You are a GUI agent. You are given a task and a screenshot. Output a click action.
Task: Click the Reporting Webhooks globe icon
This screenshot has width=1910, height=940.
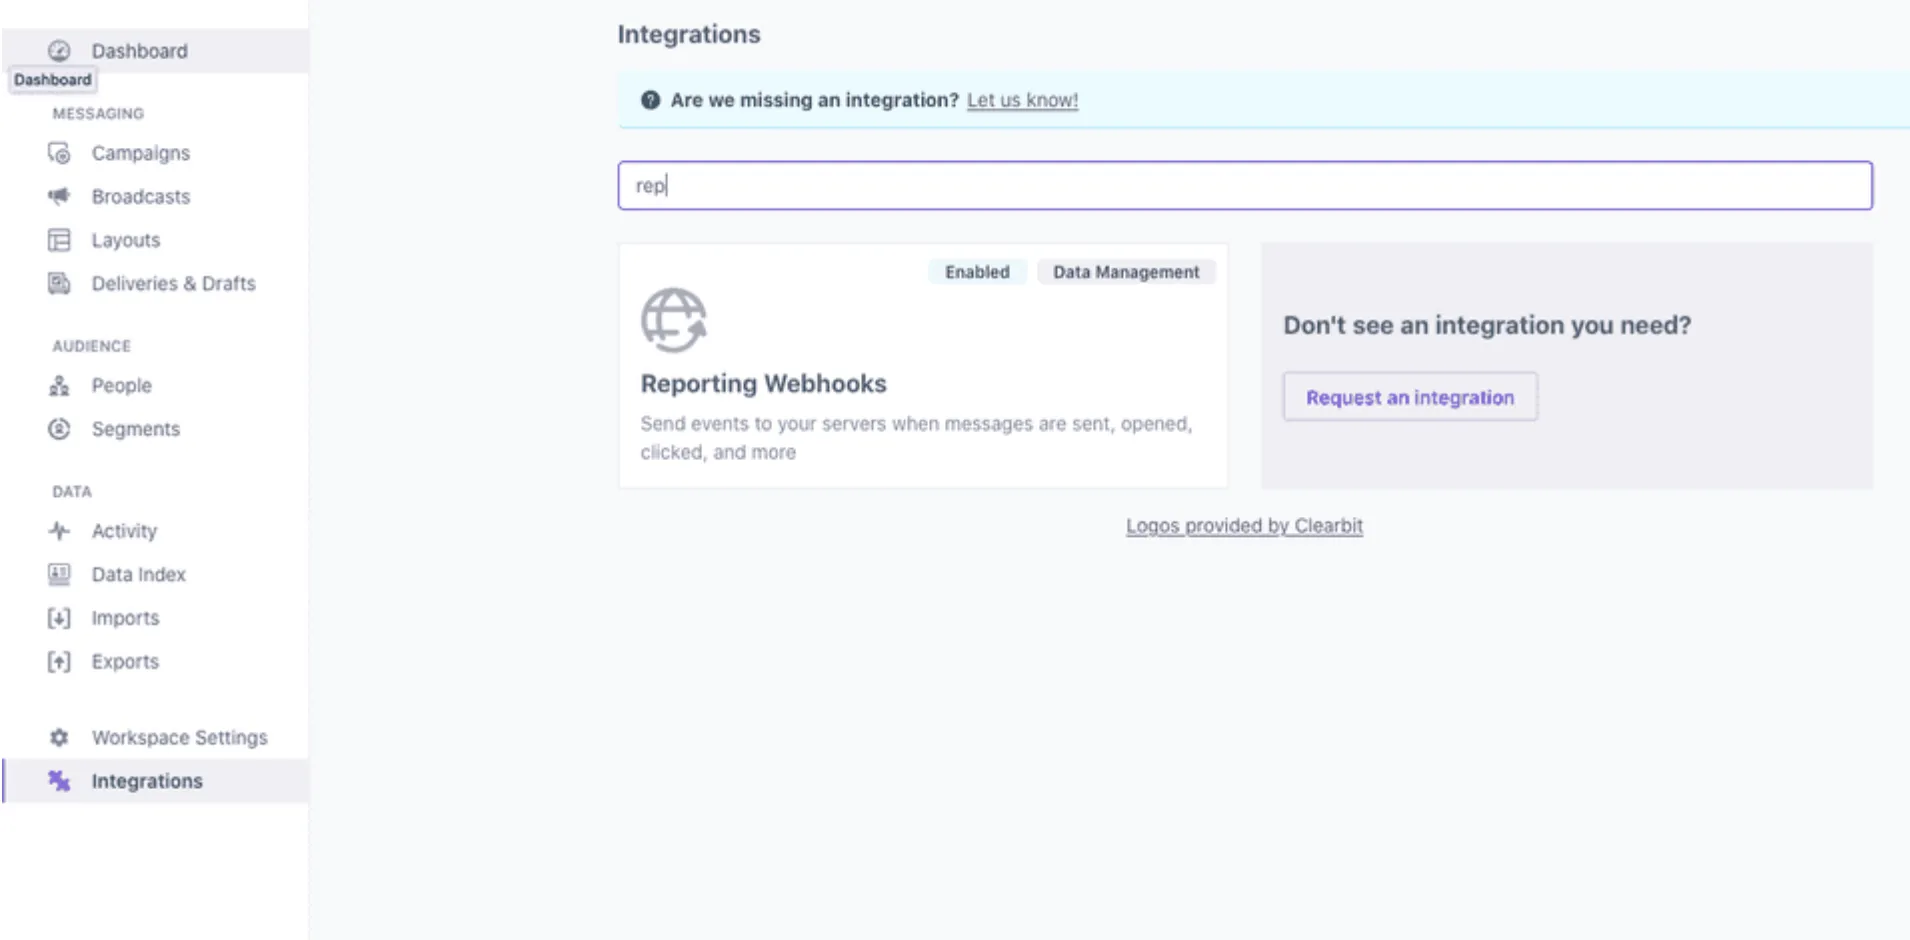pyautogui.click(x=674, y=320)
